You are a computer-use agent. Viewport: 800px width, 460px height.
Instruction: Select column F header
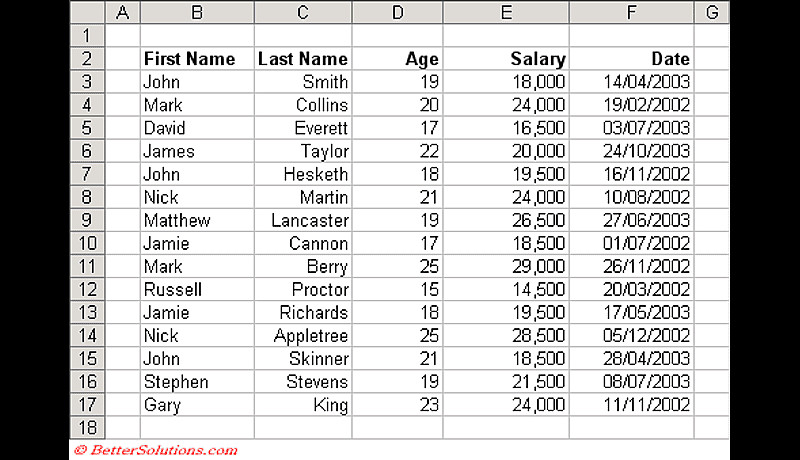click(x=631, y=12)
